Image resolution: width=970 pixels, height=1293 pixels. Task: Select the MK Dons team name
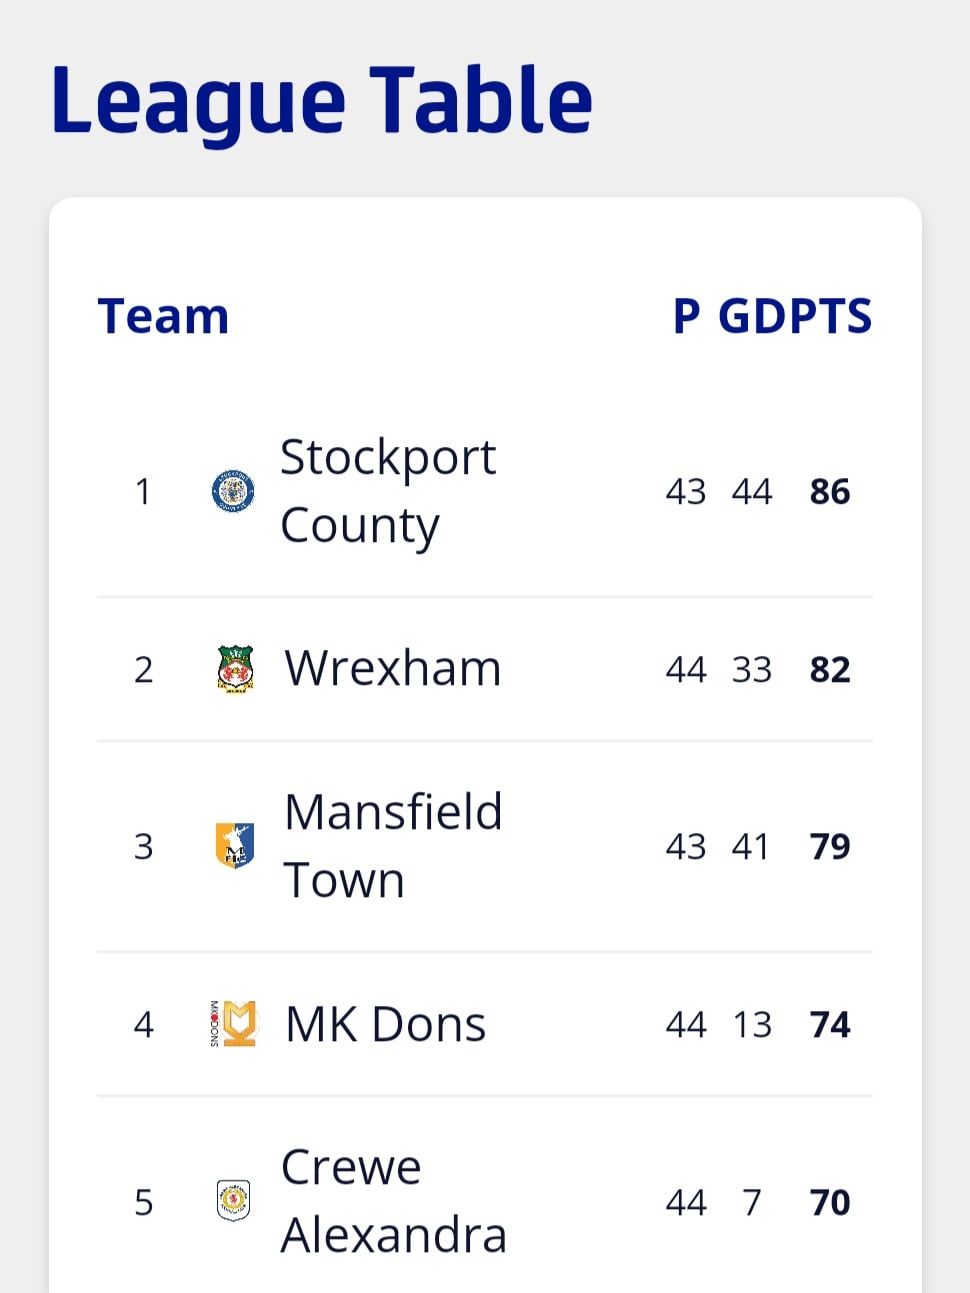(385, 1024)
